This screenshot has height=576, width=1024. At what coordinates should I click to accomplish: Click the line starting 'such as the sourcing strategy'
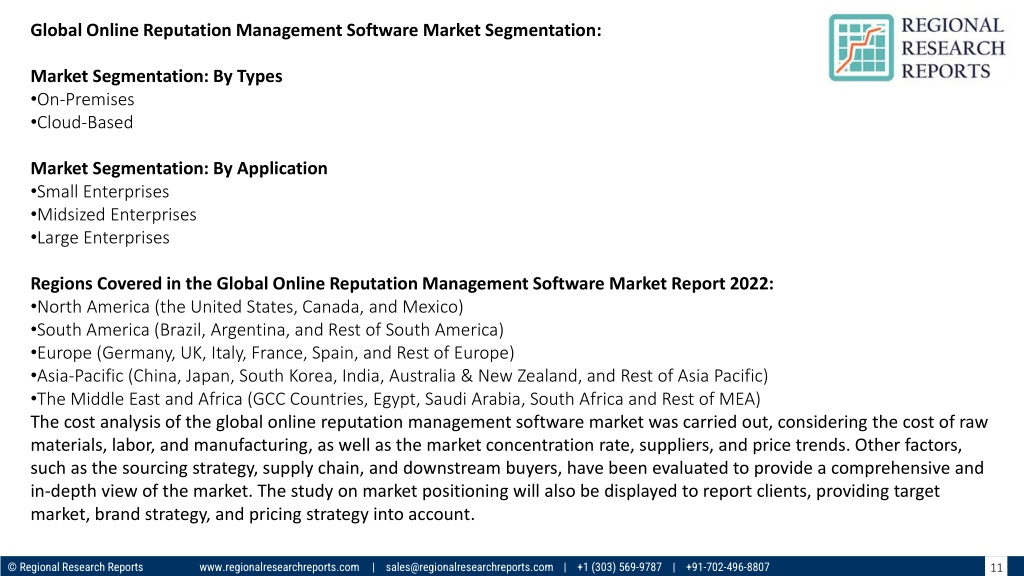pos(507,468)
